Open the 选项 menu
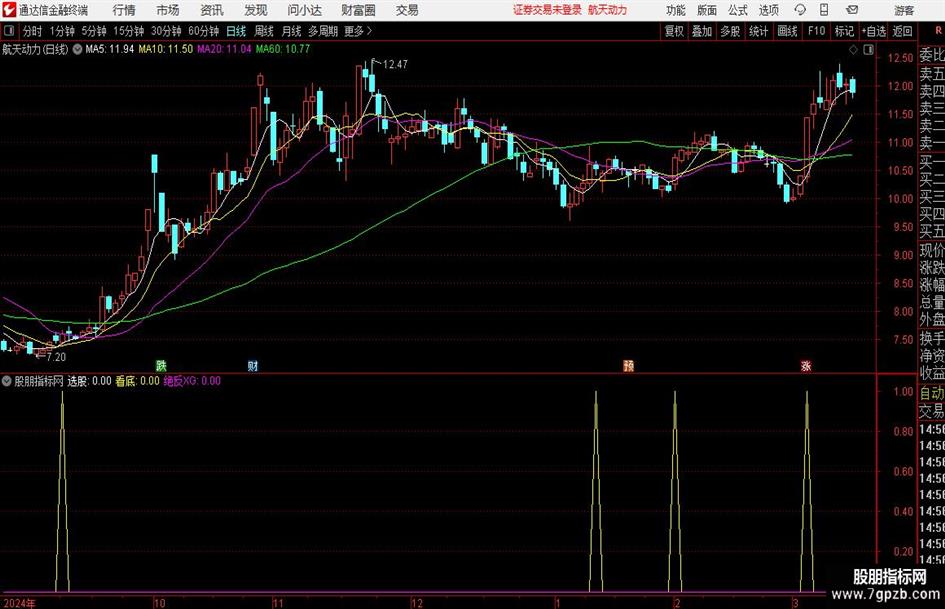This screenshot has height=609, width=945. click(768, 10)
